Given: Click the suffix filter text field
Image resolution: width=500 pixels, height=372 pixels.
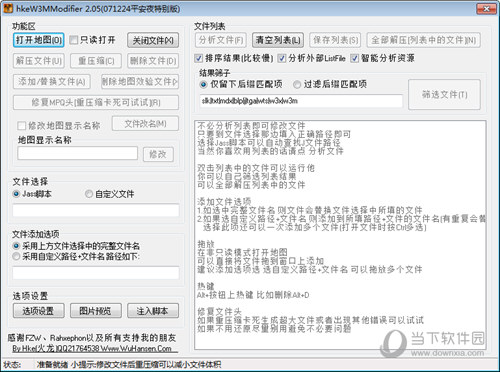Looking at the screenshot, I should pyautogui.click(x=301, y=101).
